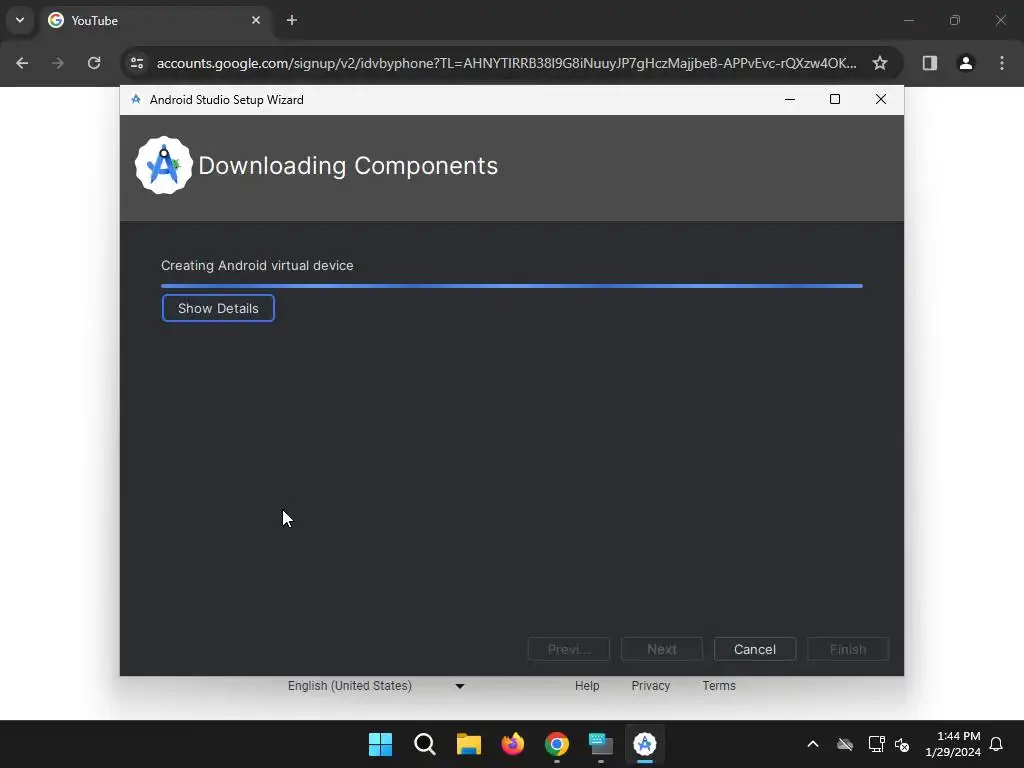
Task: Select the YouTube browser tab
Action: click(x=155, y=20)
